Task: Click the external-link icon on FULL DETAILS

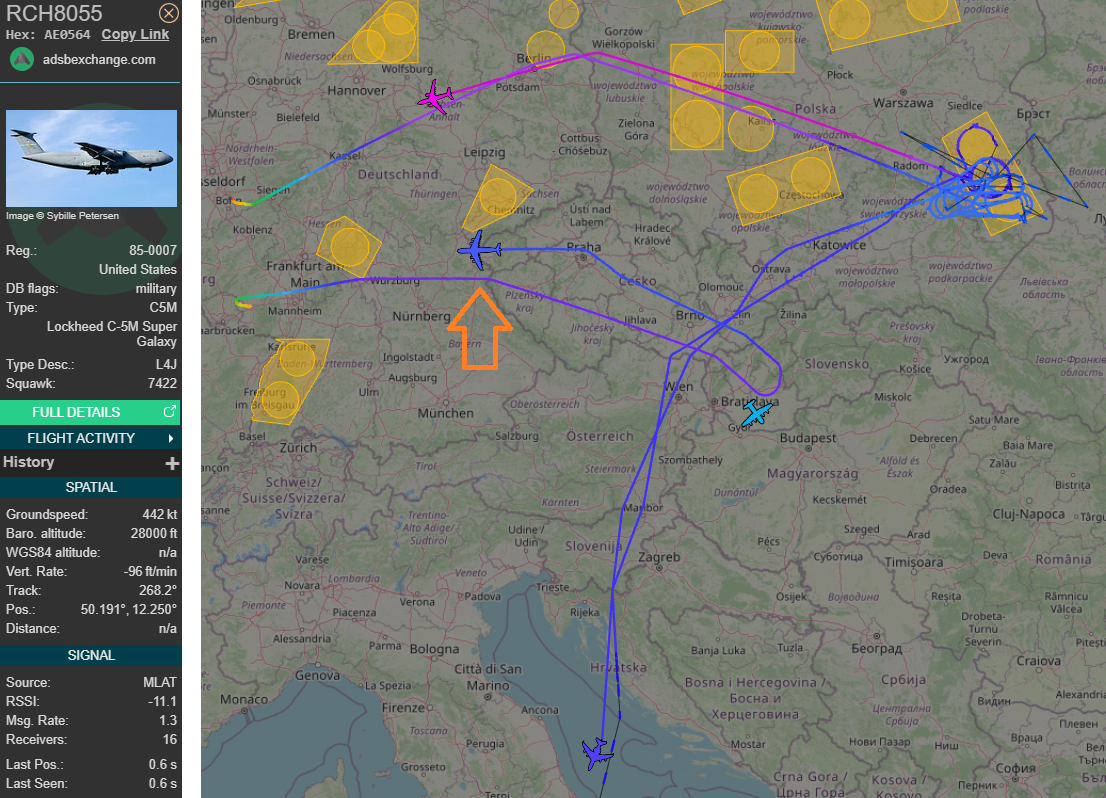Action: 169,412
